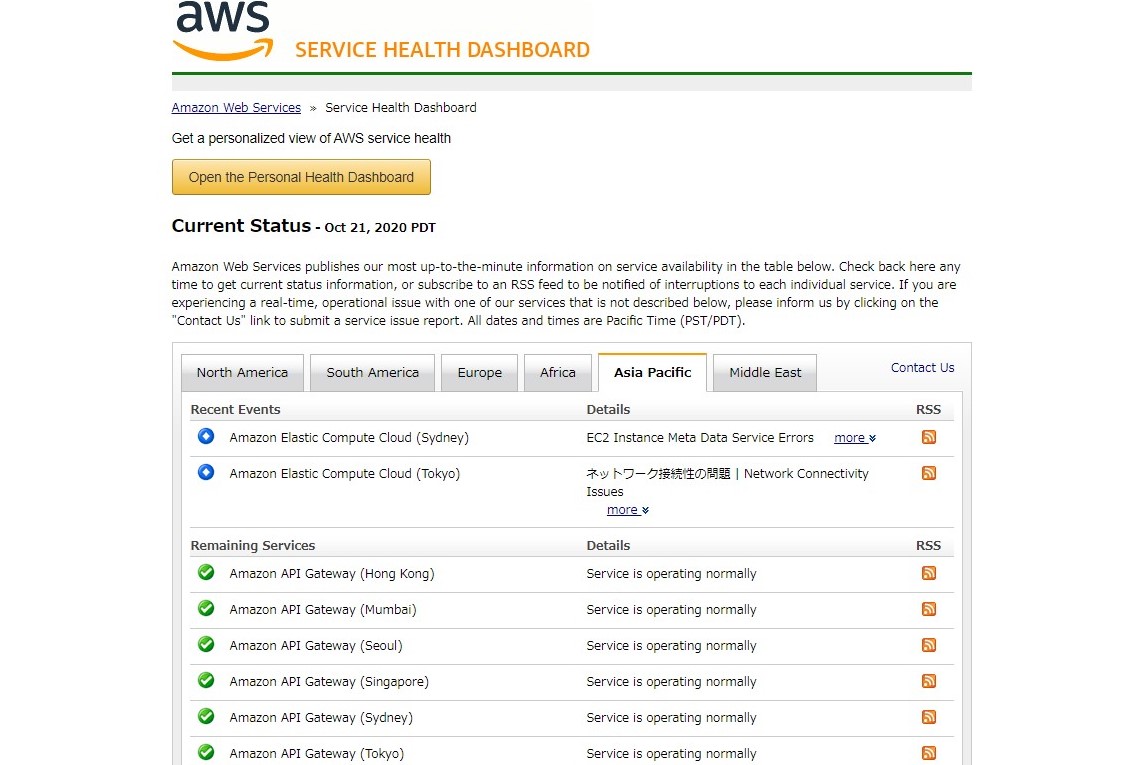Open RSS feed for API Gateway Sydney

pos(928,717)
